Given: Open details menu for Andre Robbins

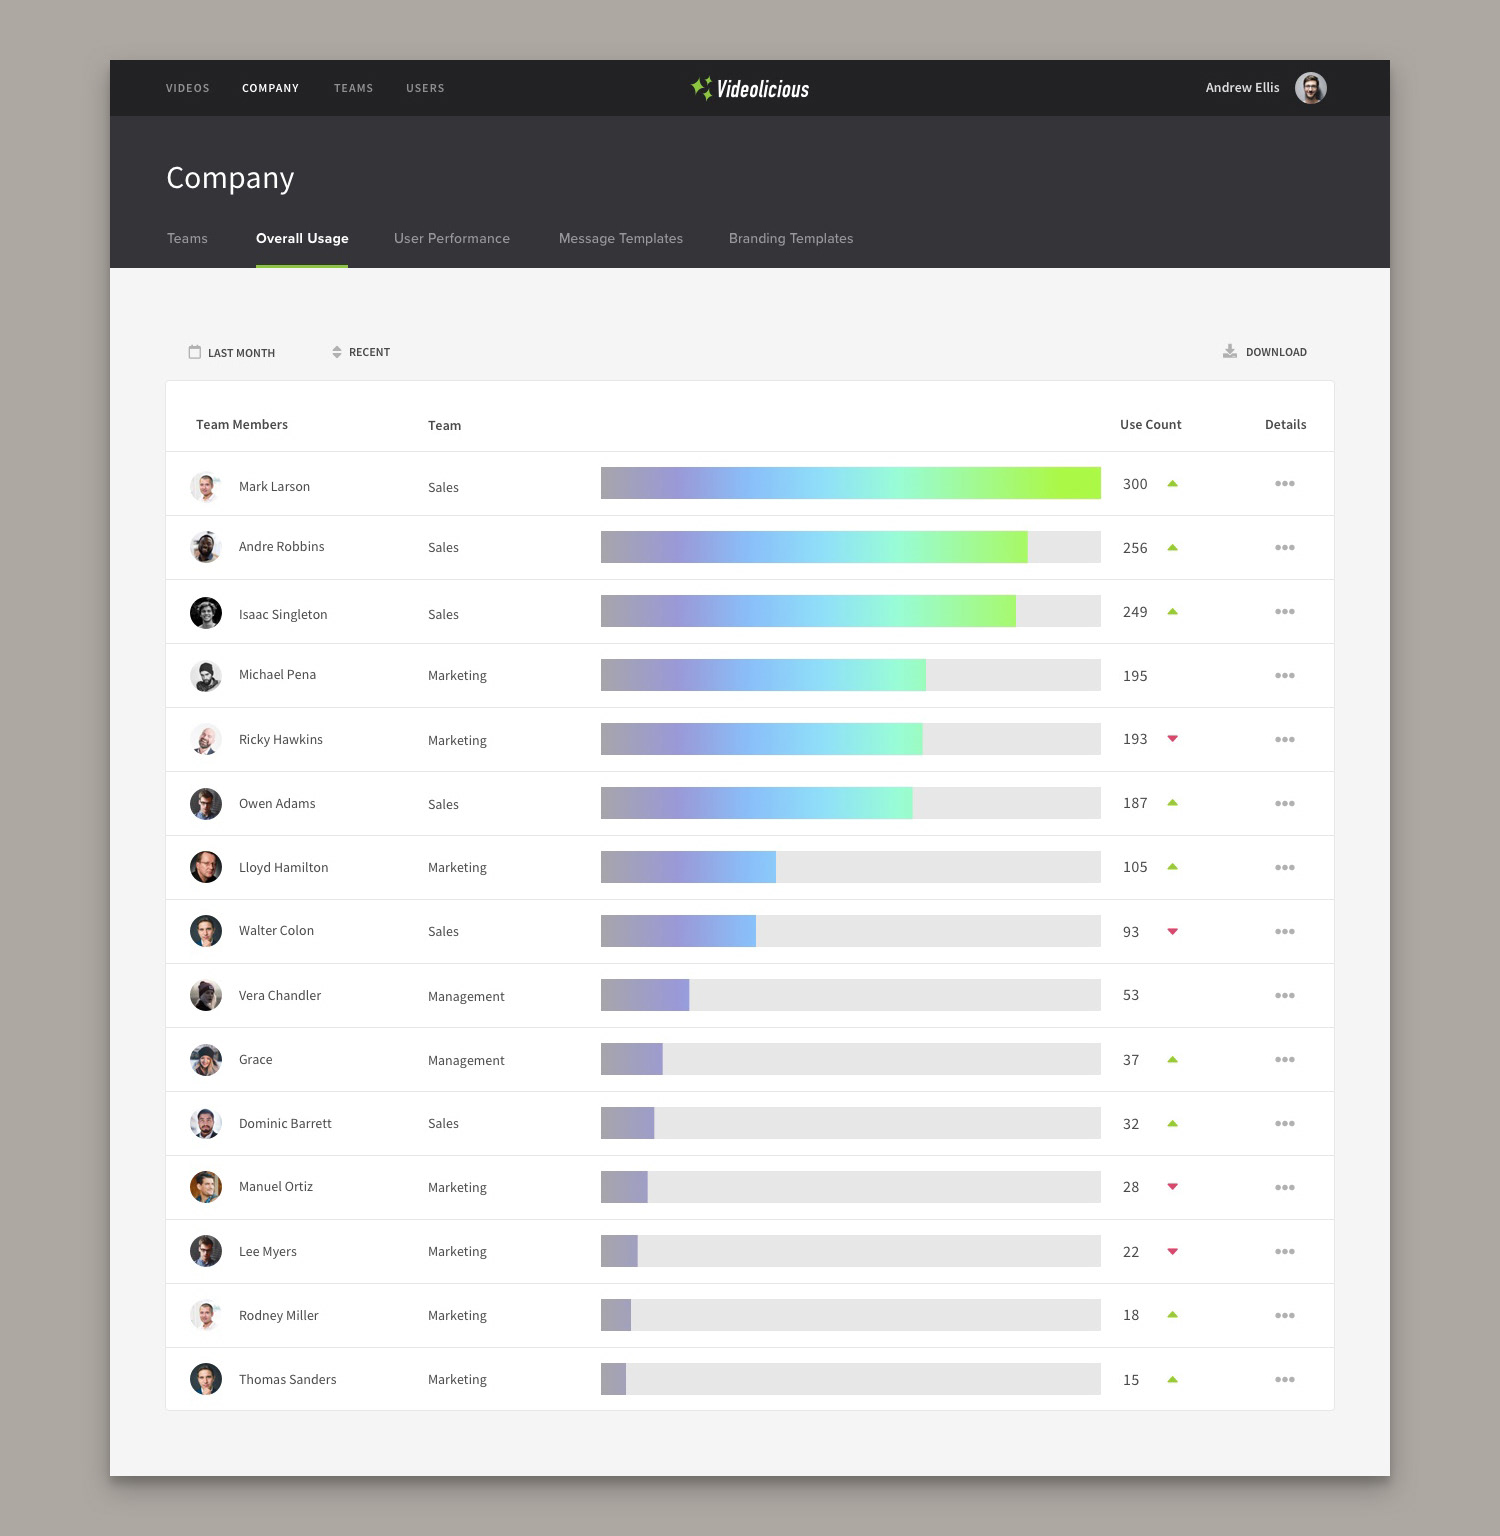Looking at the screenshot, I should point(1285,548).
